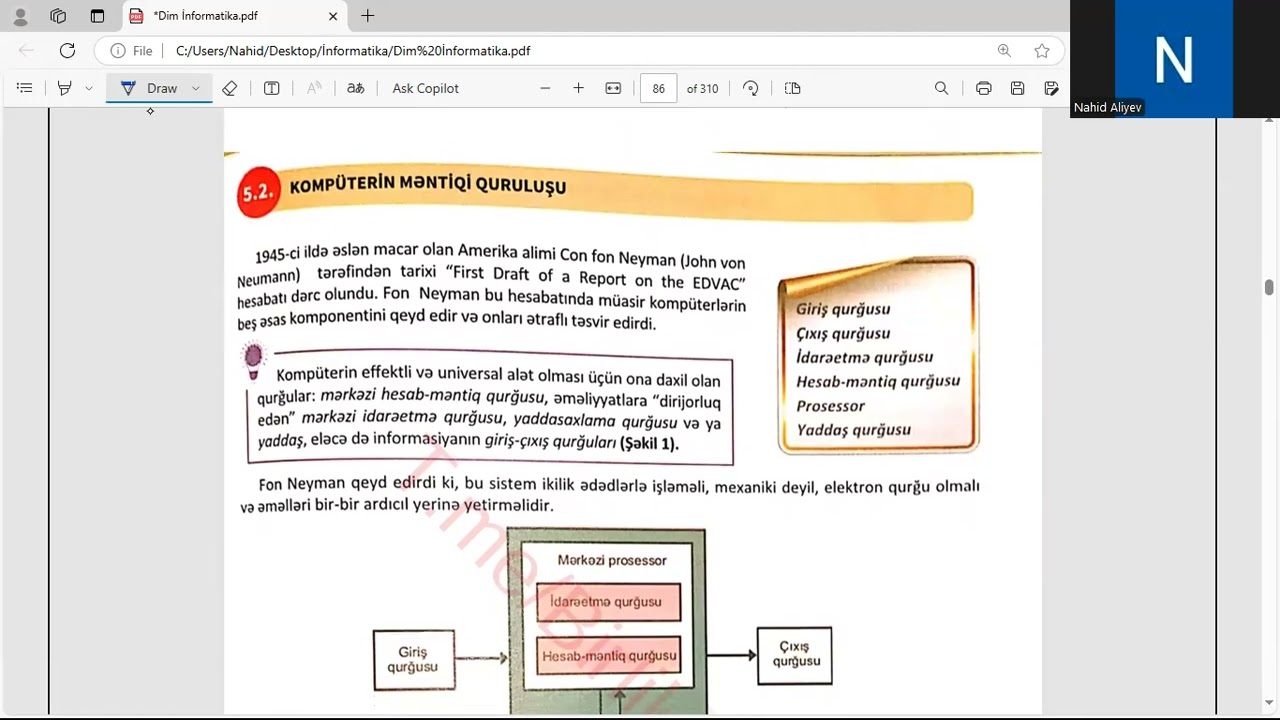Click the Hesab-məntiq qurğusu box in the diagram

(x=609, y=656)
